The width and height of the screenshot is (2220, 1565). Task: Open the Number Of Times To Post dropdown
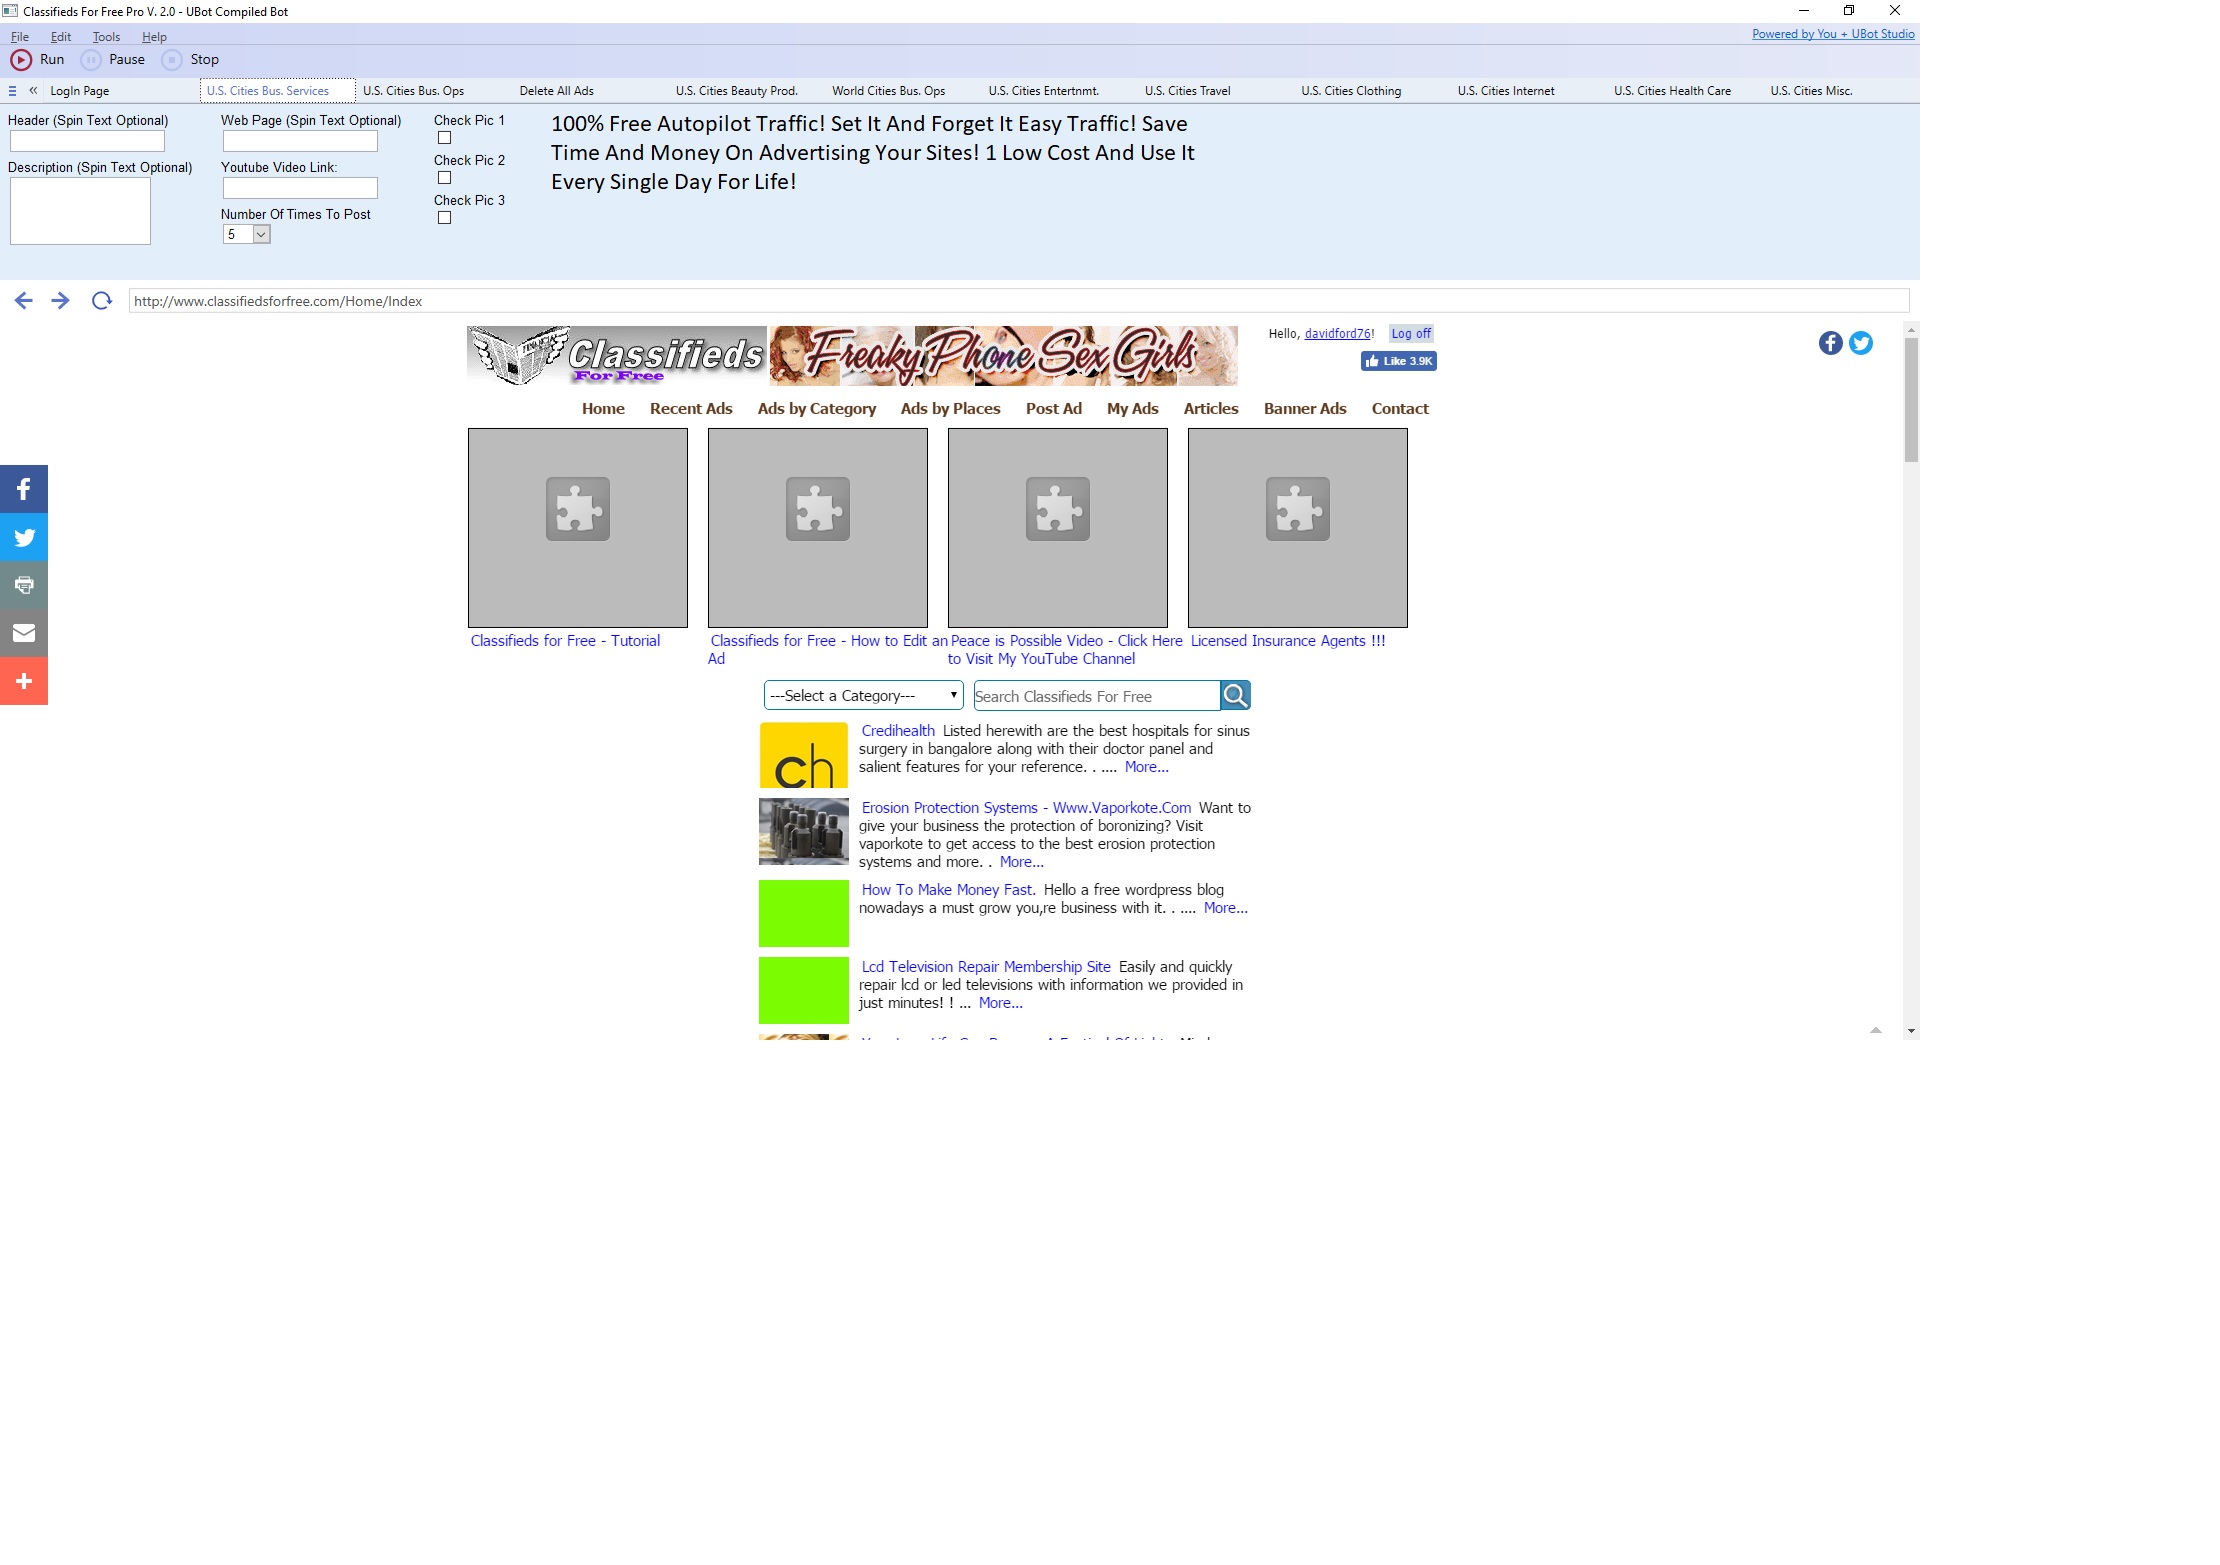[261, 235]
